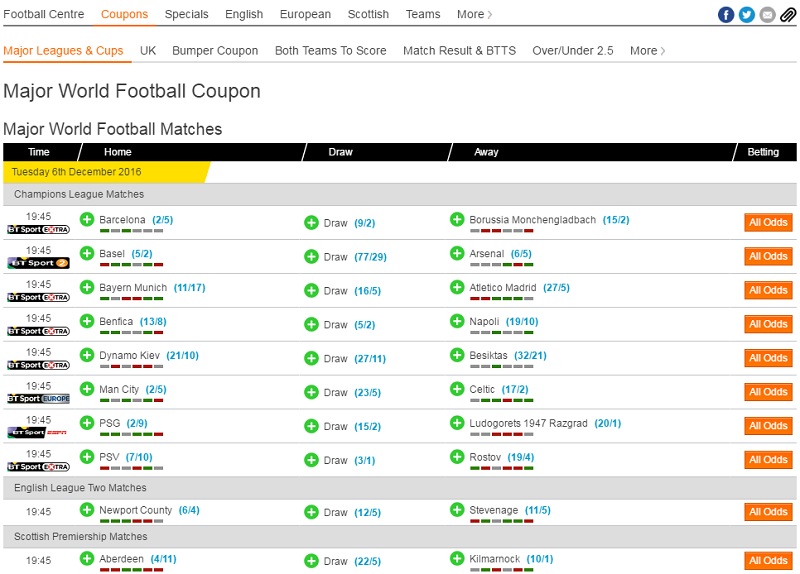The width and height of the screenshot is (800, 574).
Task: View All Odds for Barcelona match
Action: click(768, 222)
